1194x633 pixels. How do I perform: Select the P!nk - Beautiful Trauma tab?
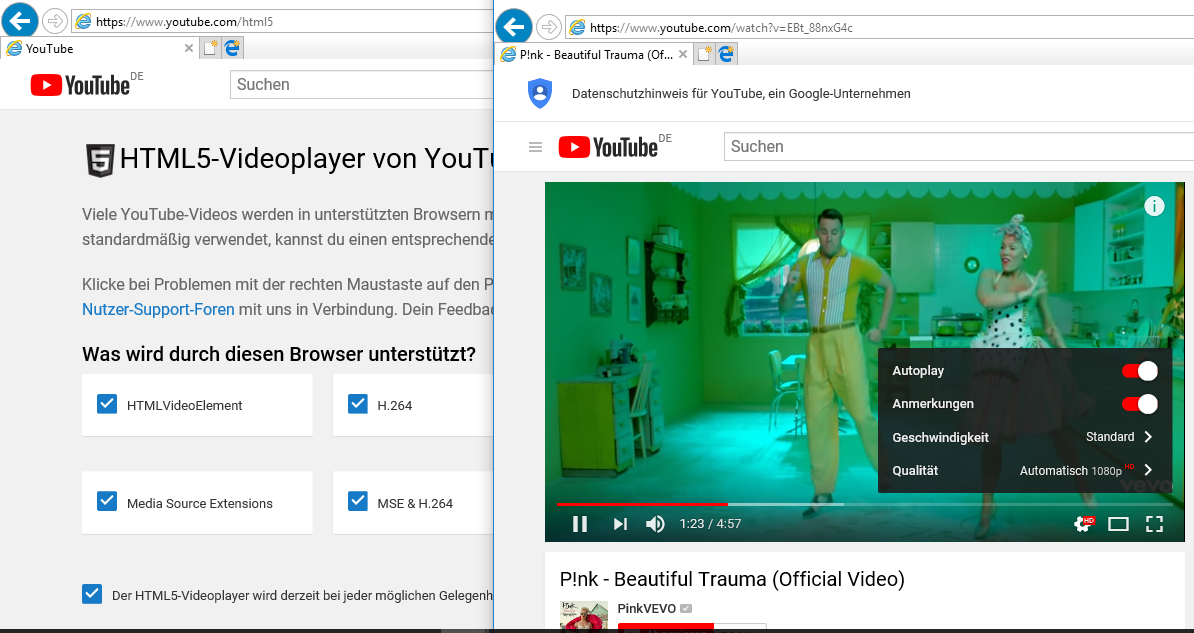(594, 54)
